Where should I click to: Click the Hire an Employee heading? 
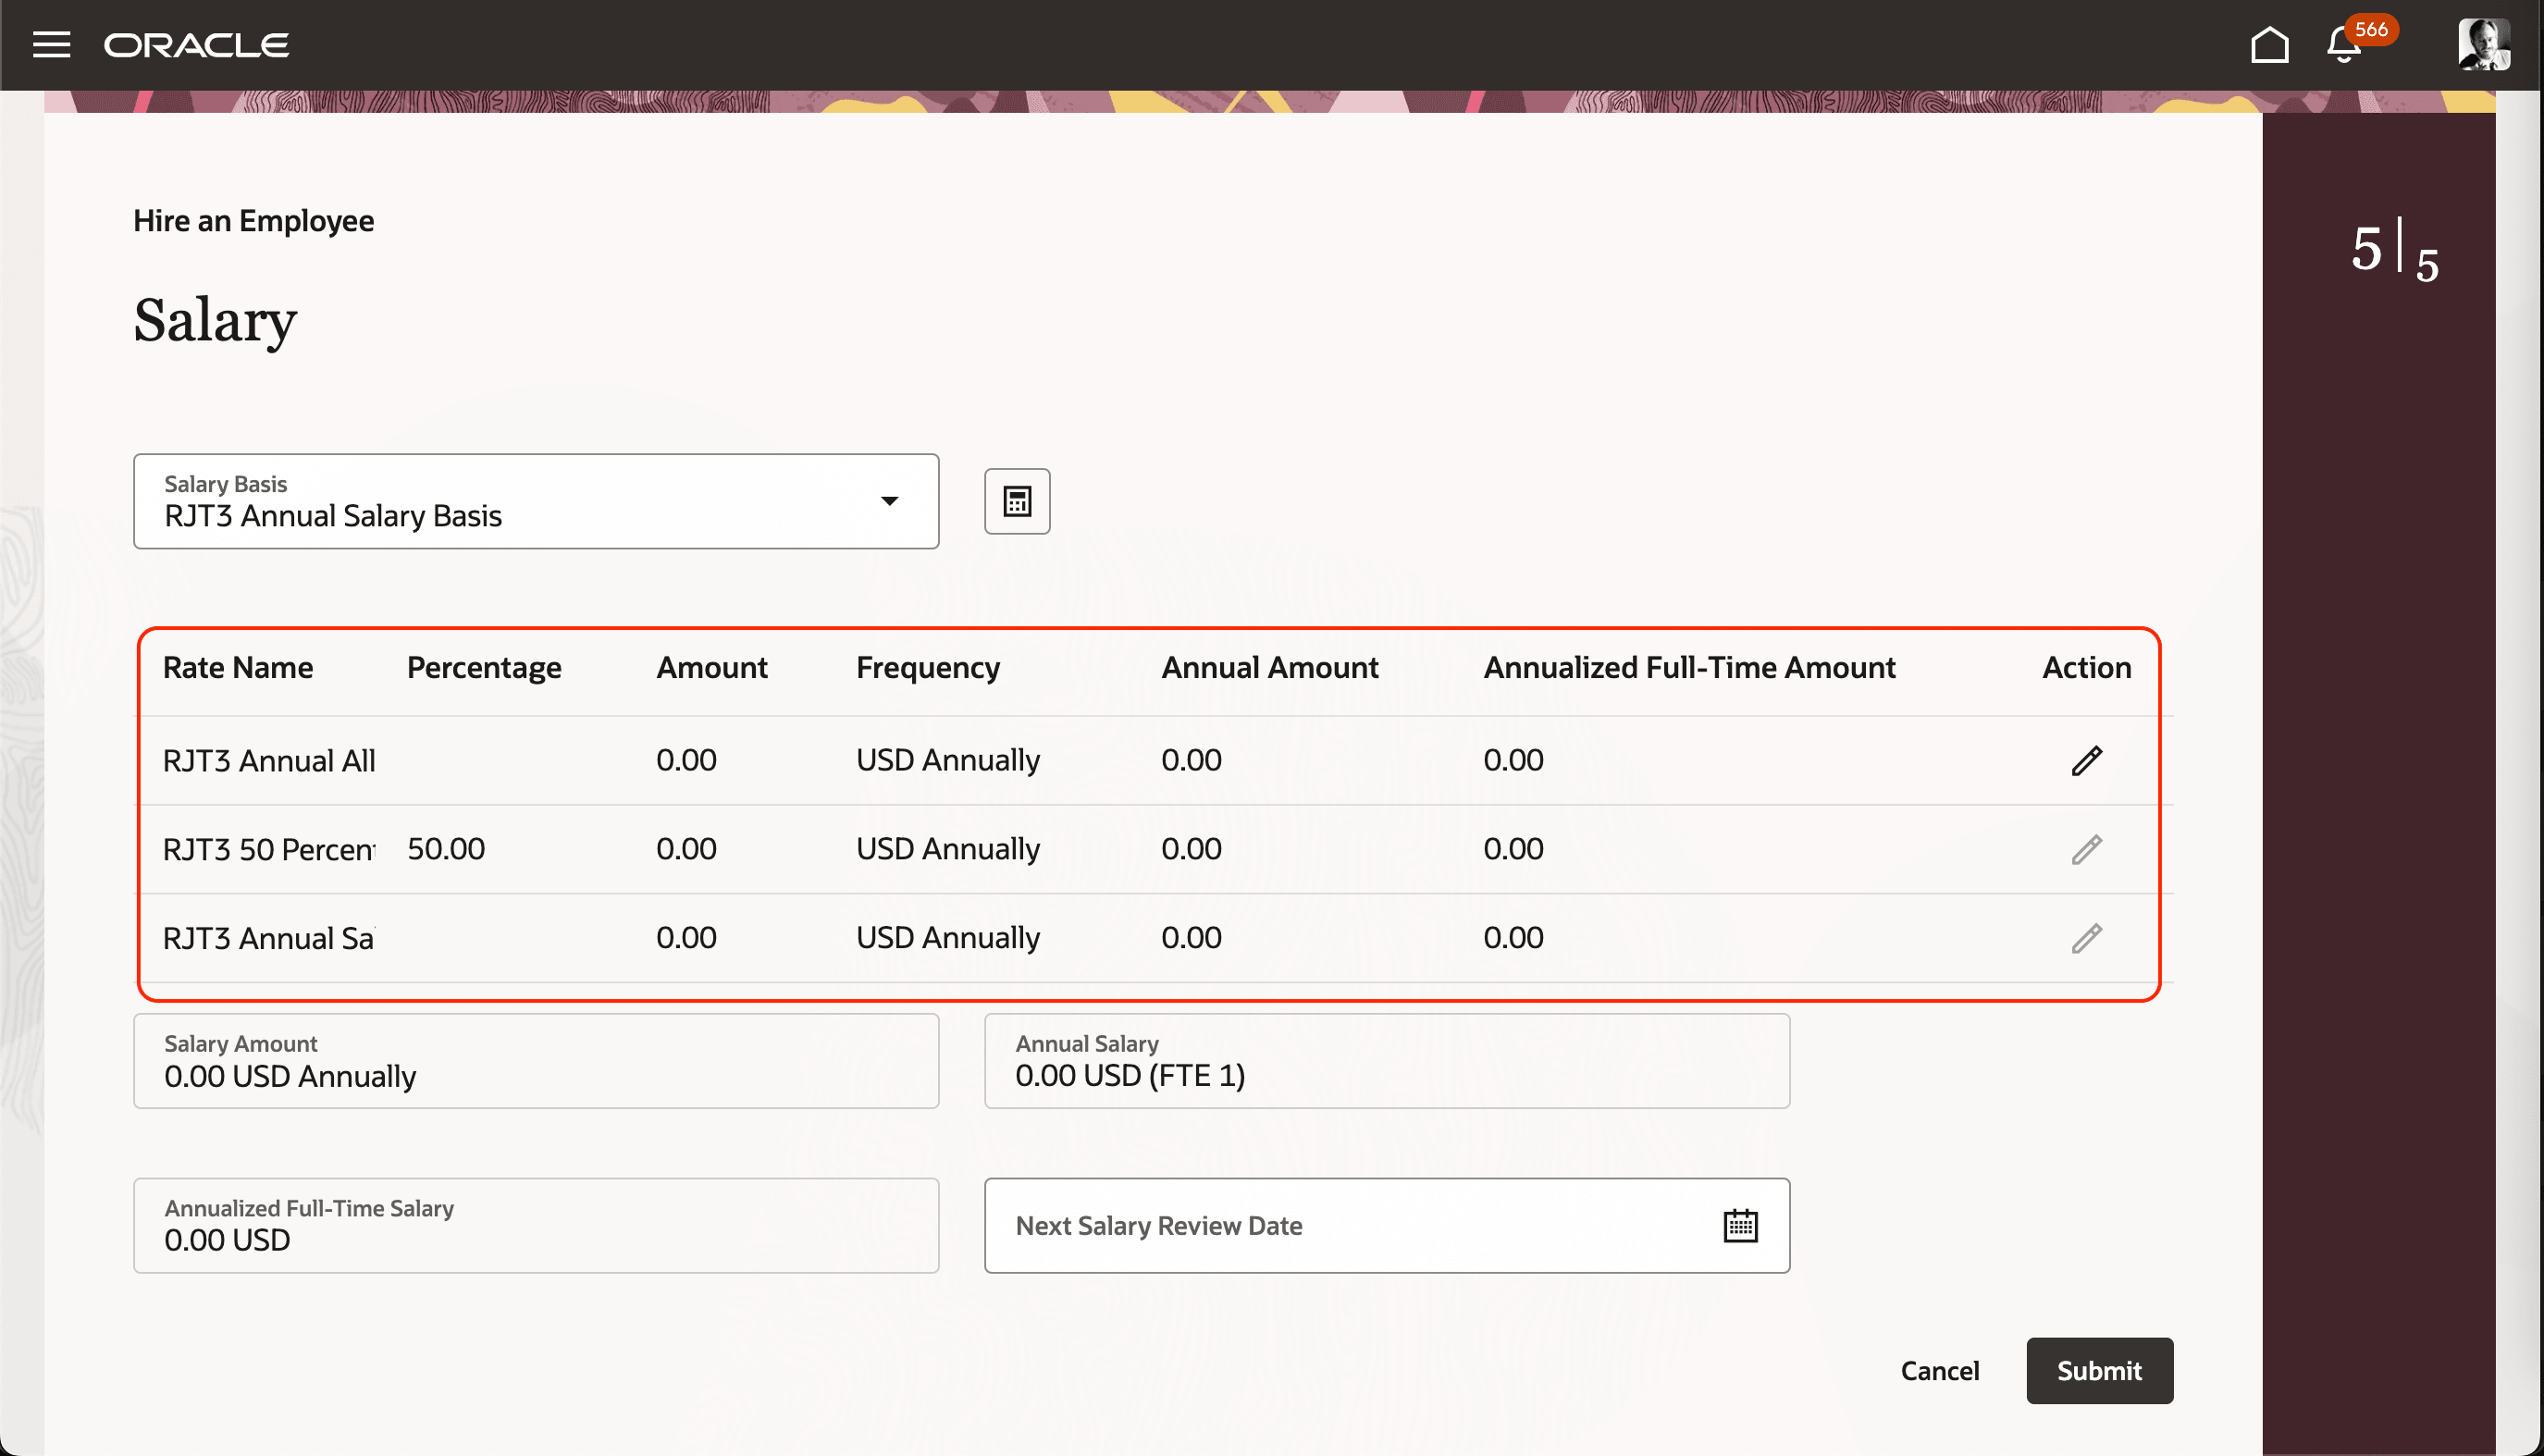coord(254,220)
